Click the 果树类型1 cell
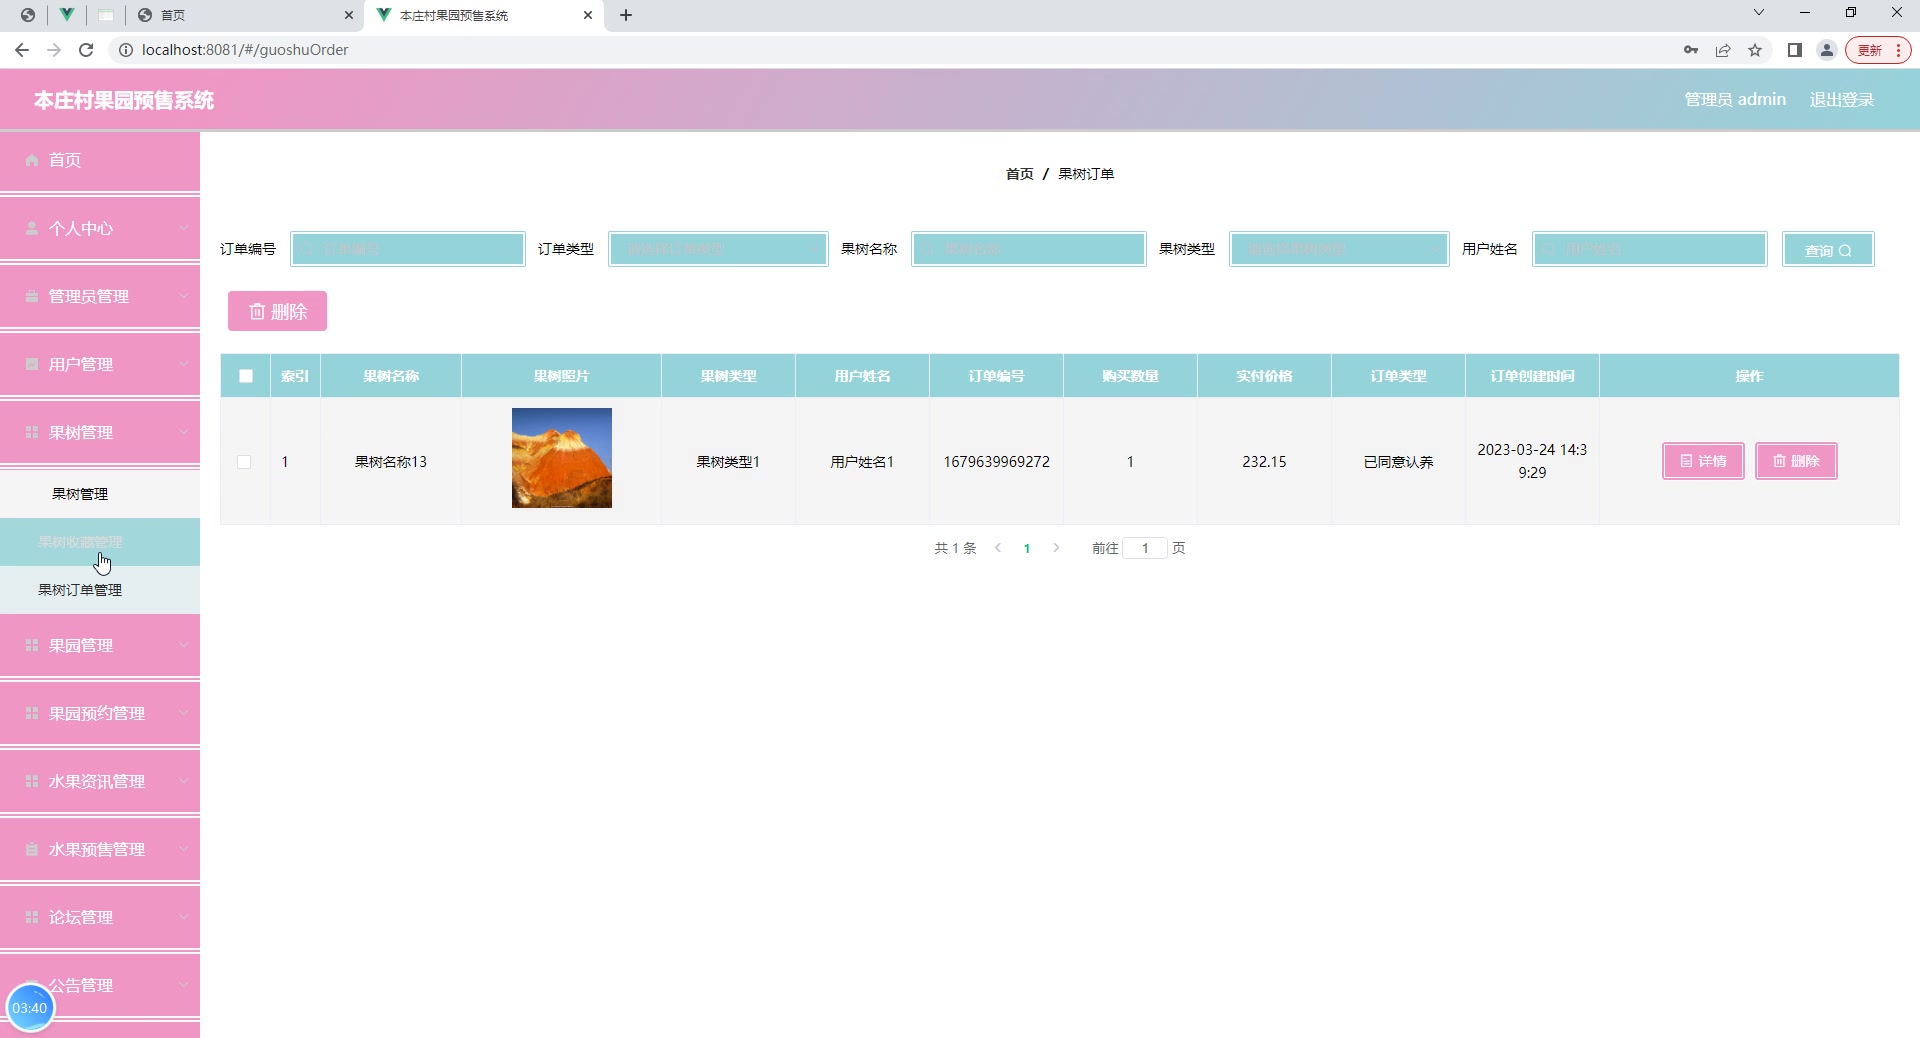The width and height of the screenshot is (1920, 1038). click(728, 462)
